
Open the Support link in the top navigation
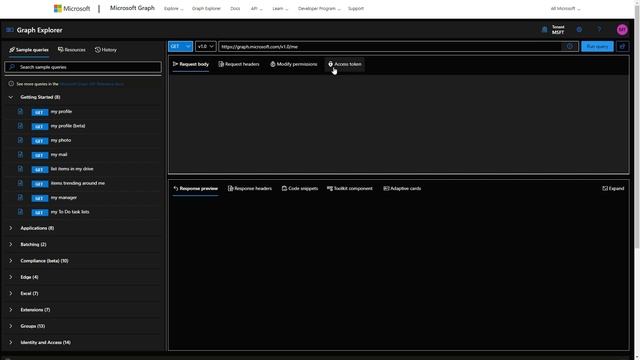click(356, 9)
